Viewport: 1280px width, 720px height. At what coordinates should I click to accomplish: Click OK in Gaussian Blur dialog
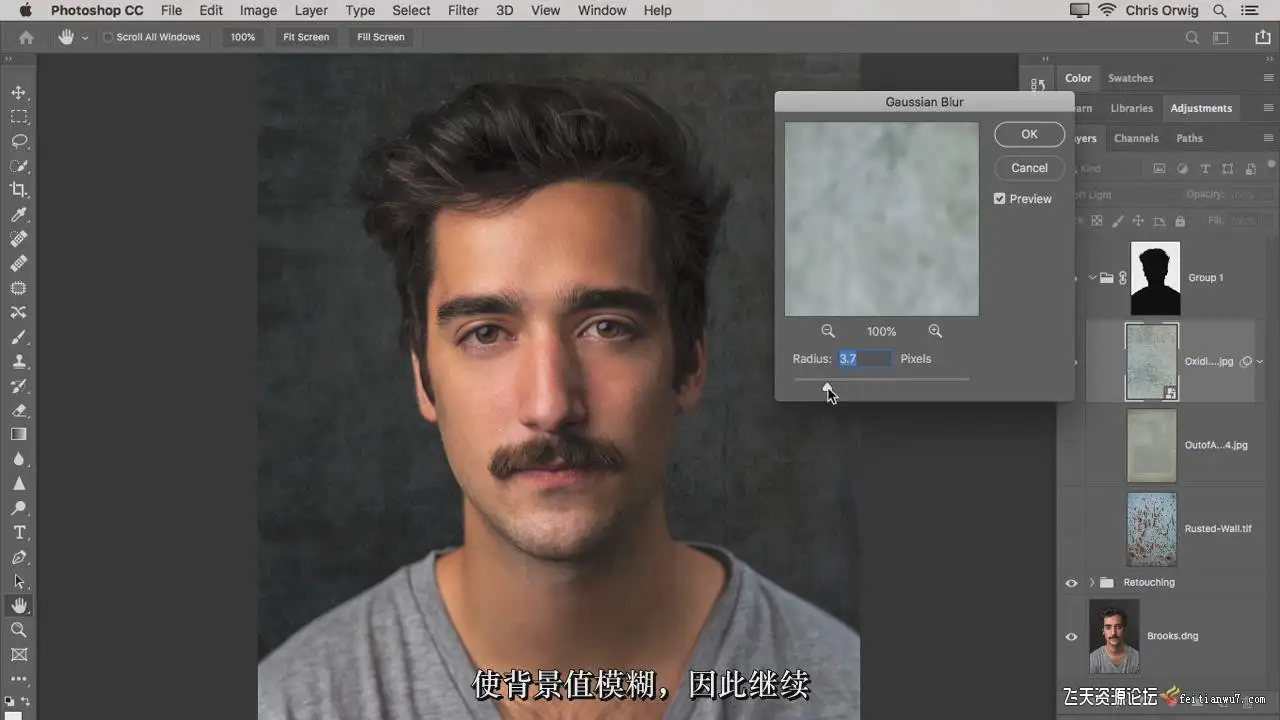pyautogui.click(x=1029, y=134)
